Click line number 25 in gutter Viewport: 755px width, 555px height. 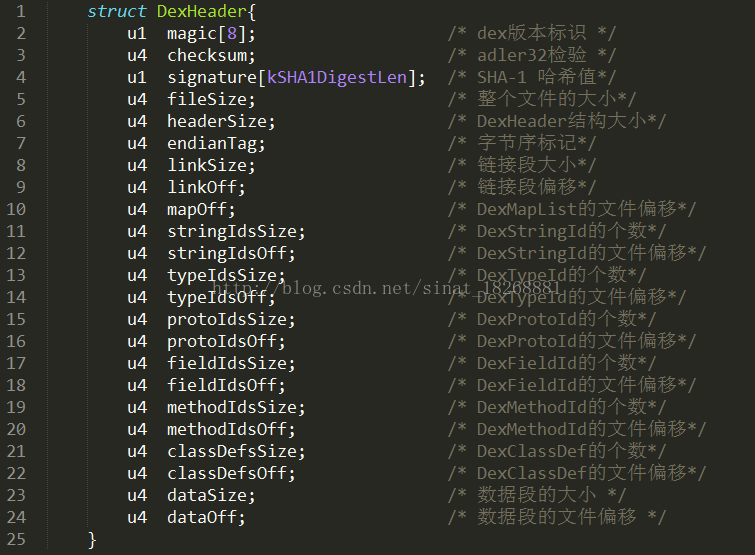pyautogui.click(x=16, y=540)
